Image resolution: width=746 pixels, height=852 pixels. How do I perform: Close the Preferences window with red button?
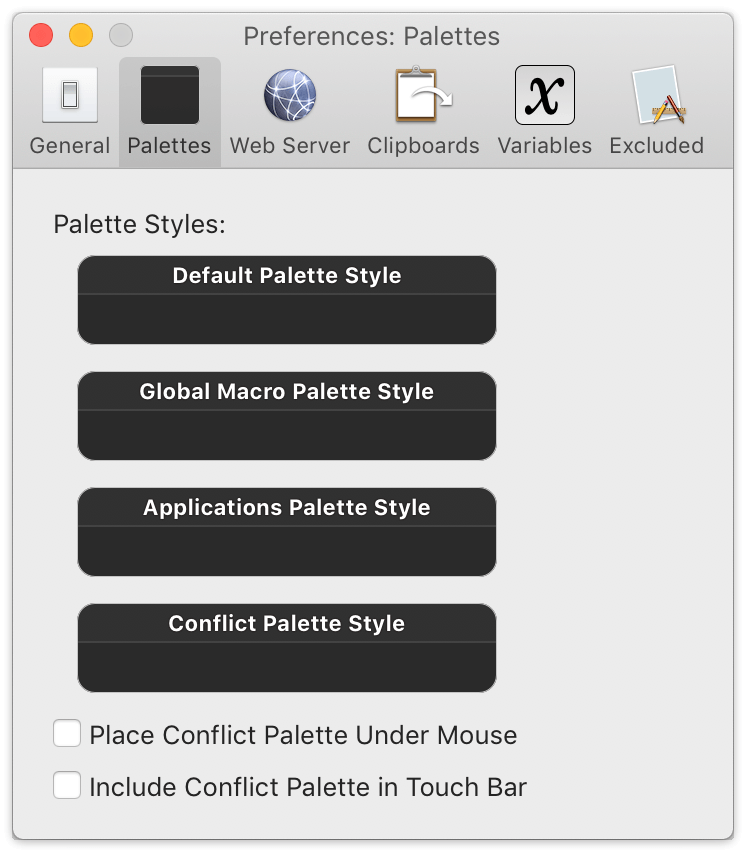pos(41,35)
